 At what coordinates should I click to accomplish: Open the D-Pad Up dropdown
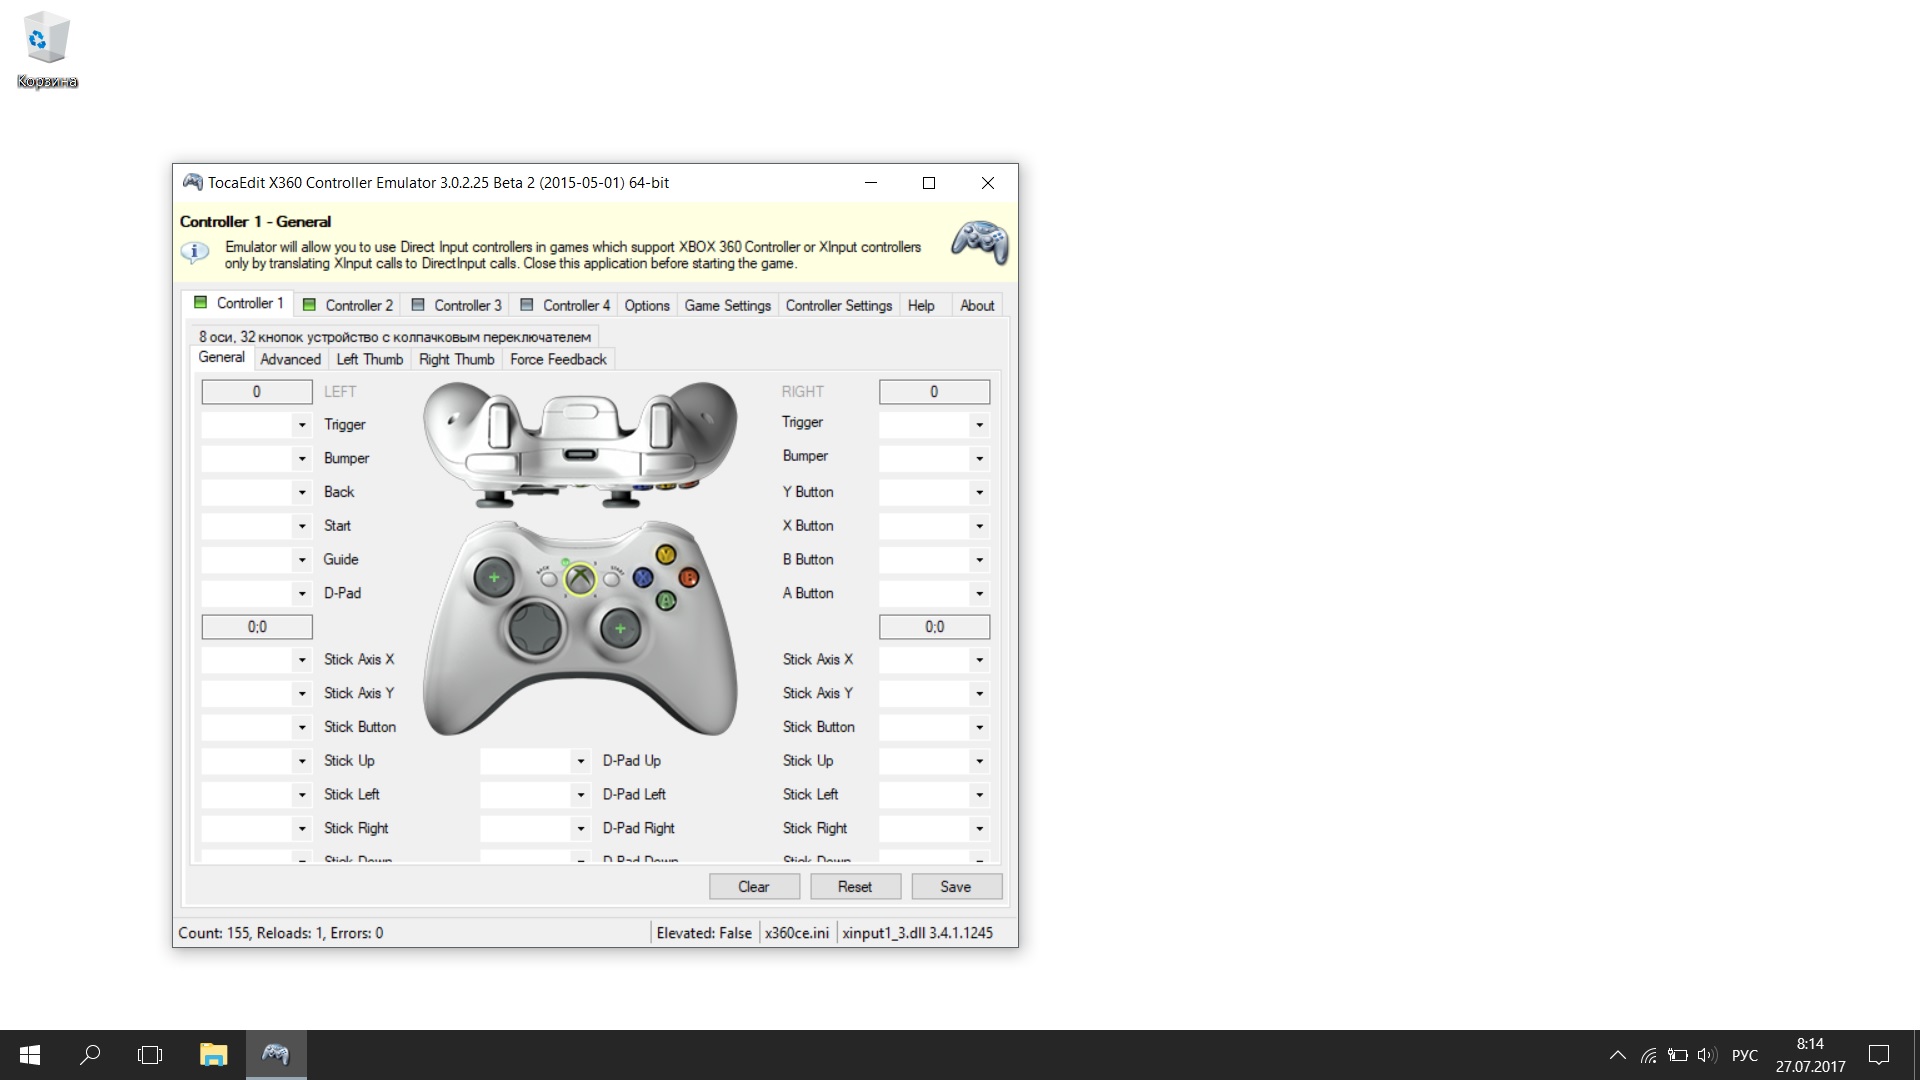[x=580, y=761]
